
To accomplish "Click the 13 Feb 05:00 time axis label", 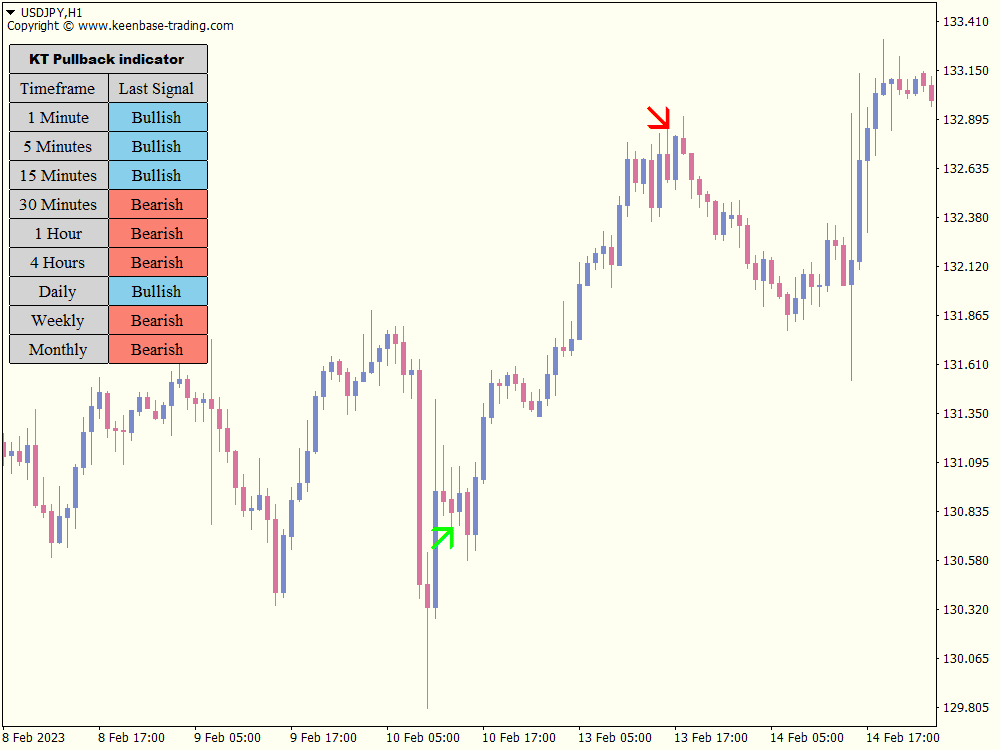I will pos(616,736).
